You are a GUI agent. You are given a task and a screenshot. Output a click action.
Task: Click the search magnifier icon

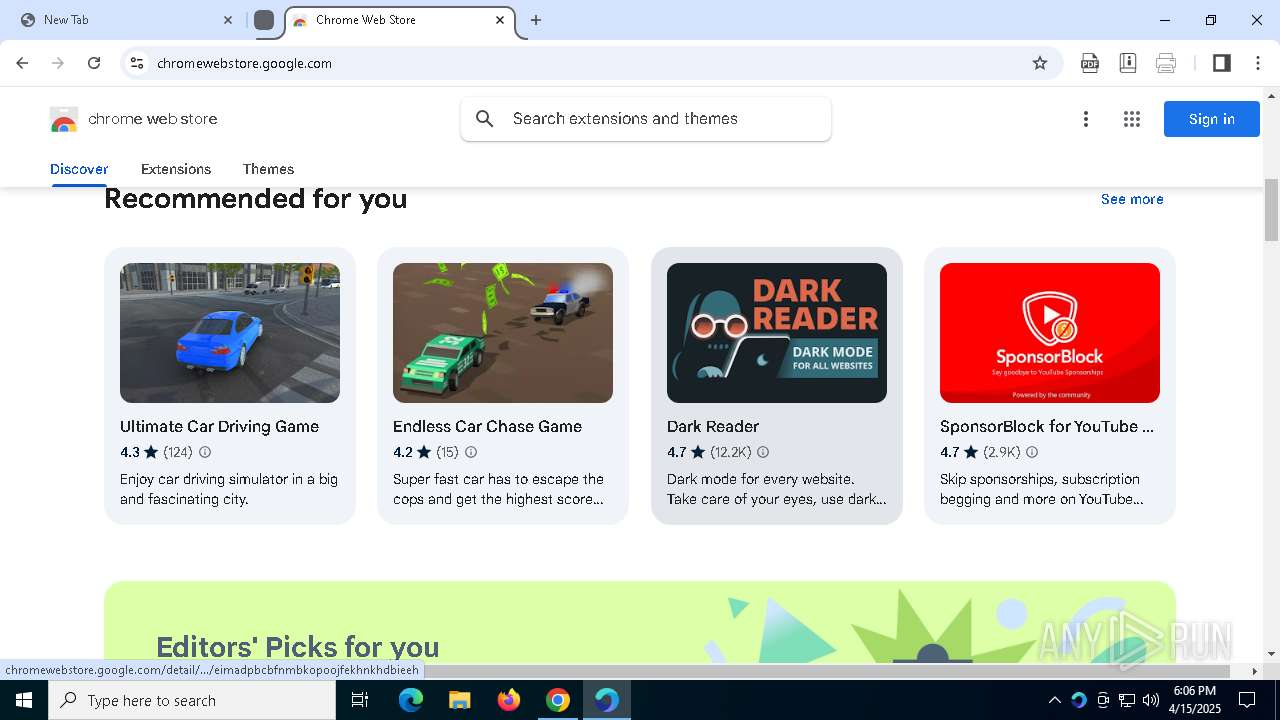point(485,119)
